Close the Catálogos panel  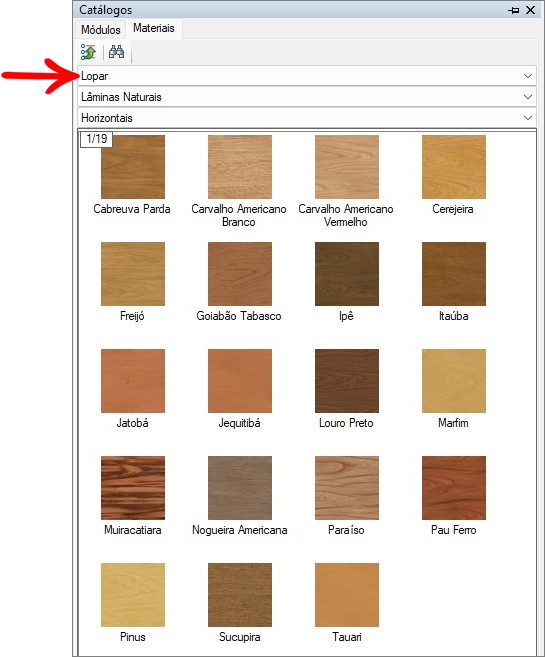pos(530,10)
